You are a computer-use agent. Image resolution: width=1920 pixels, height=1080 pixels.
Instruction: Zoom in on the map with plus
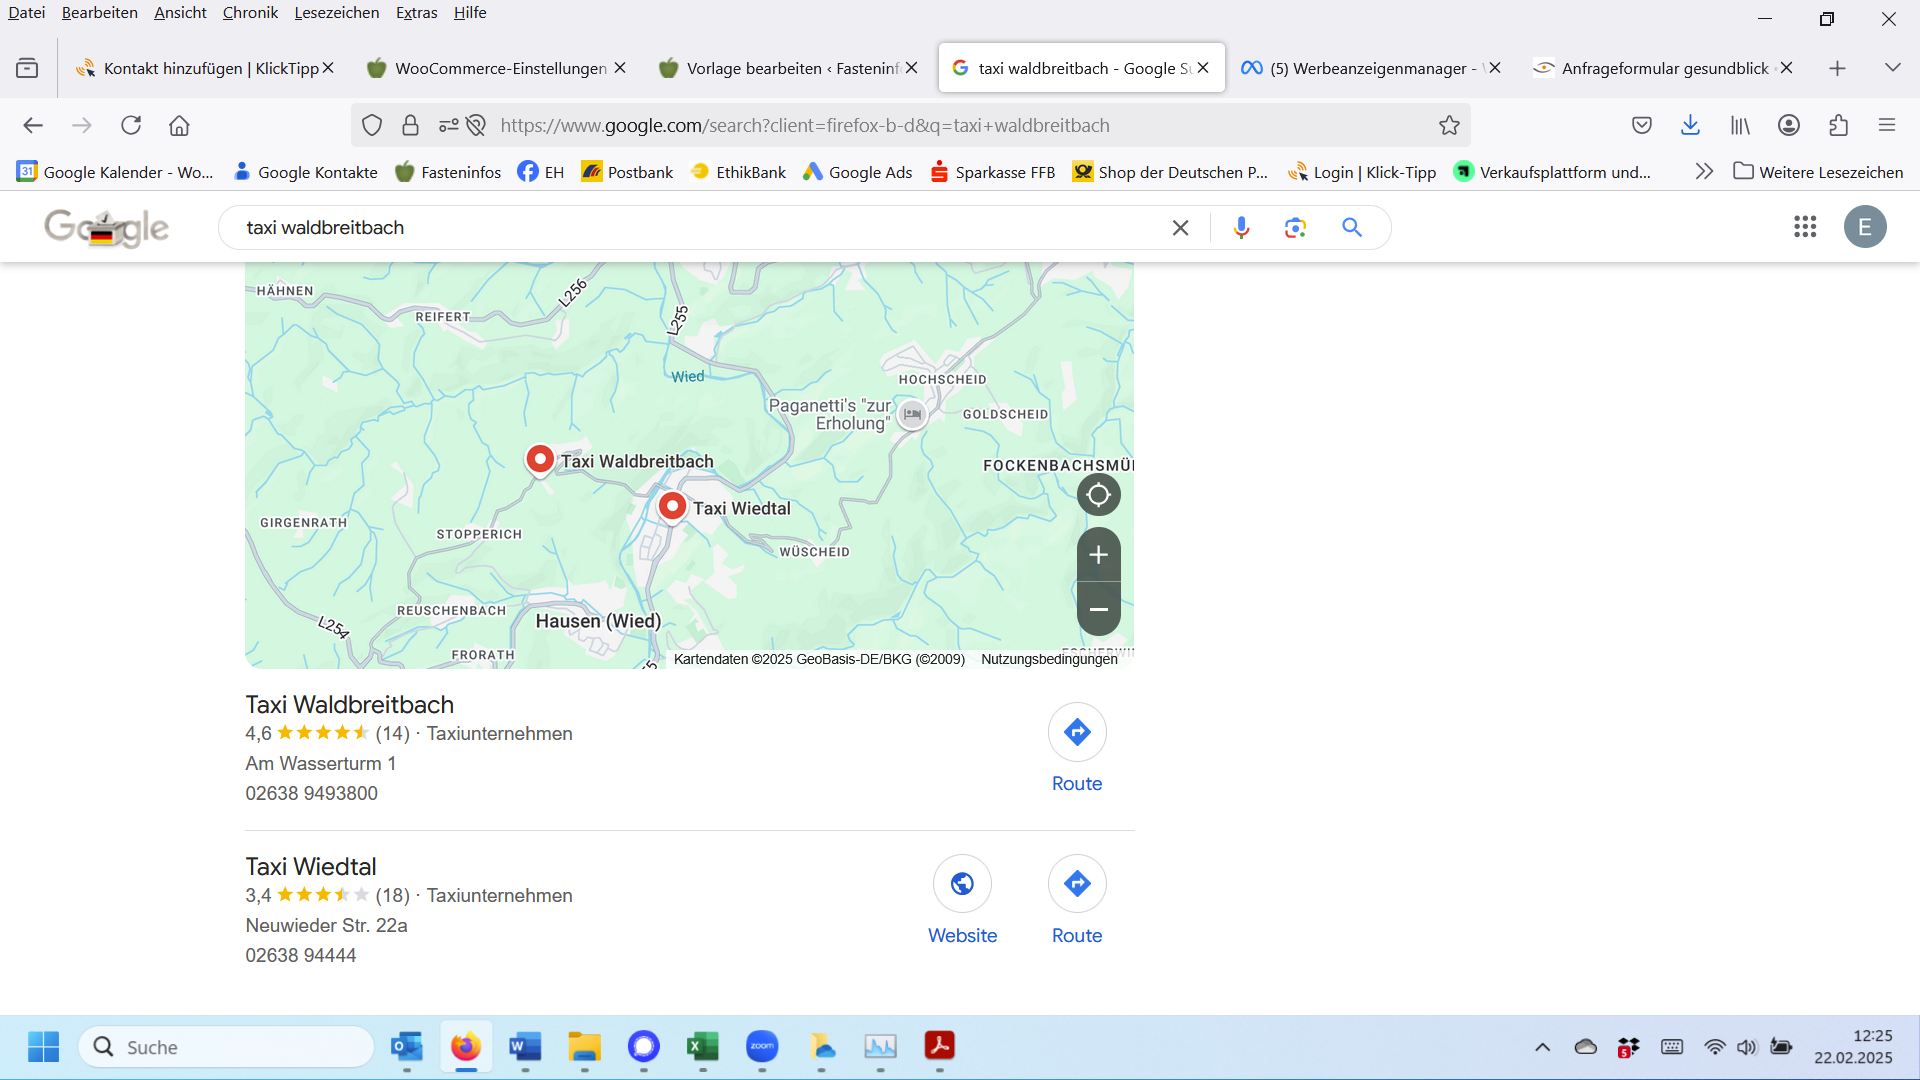1098,555
